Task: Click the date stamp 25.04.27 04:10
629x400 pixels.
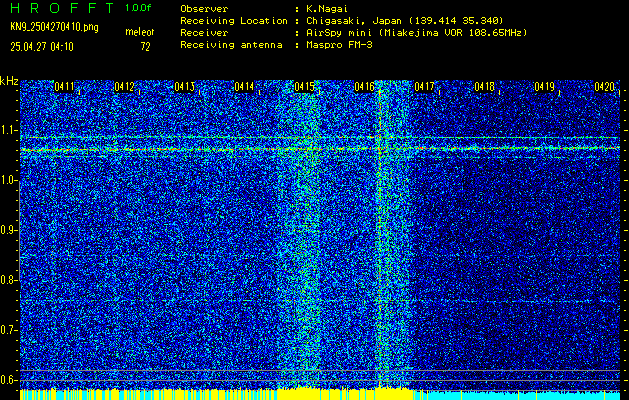Action: [42, 47]
